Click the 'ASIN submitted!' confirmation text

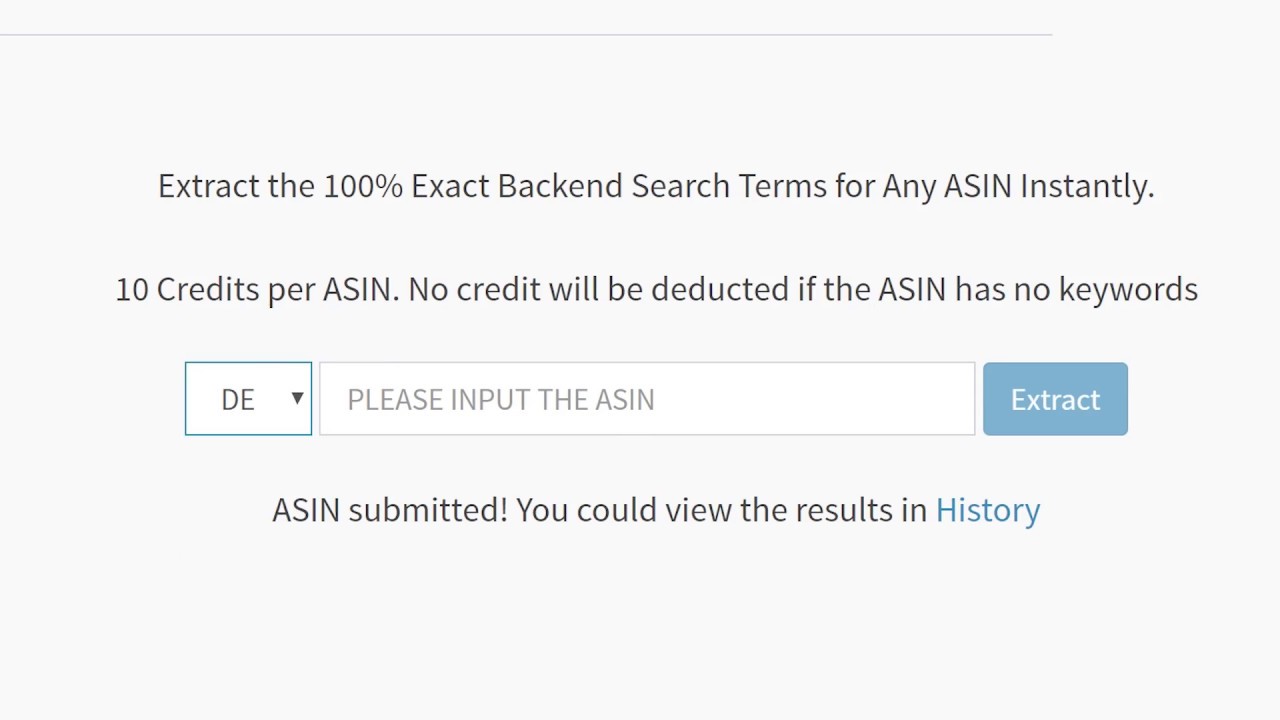pyautogui.click(x=390, y=510)
